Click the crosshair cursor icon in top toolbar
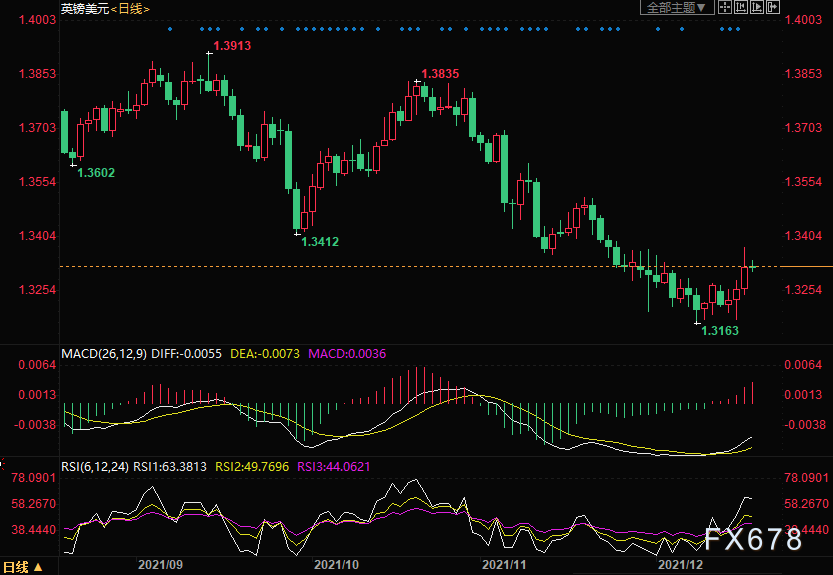Image resolution: width=833 pixels, height=575 pixels. pos(725,7)
